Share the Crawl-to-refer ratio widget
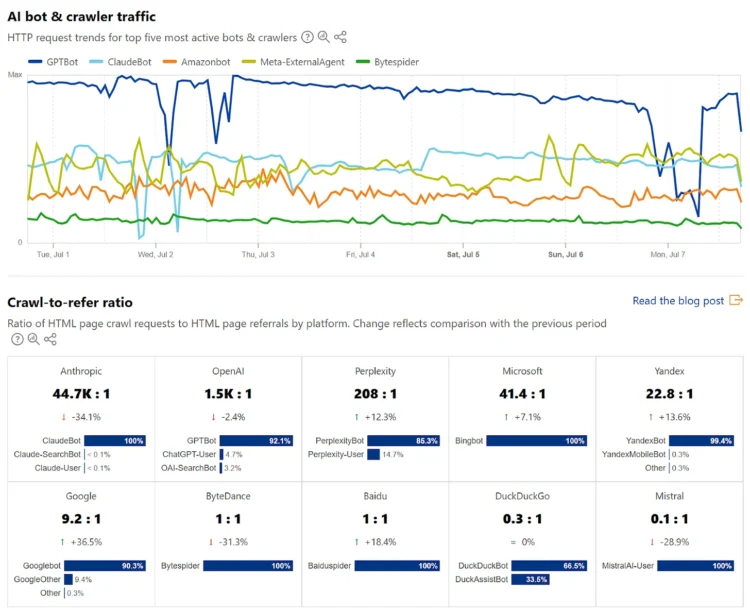Viewport: 750px width, 612px height. (x=50, y=339)
